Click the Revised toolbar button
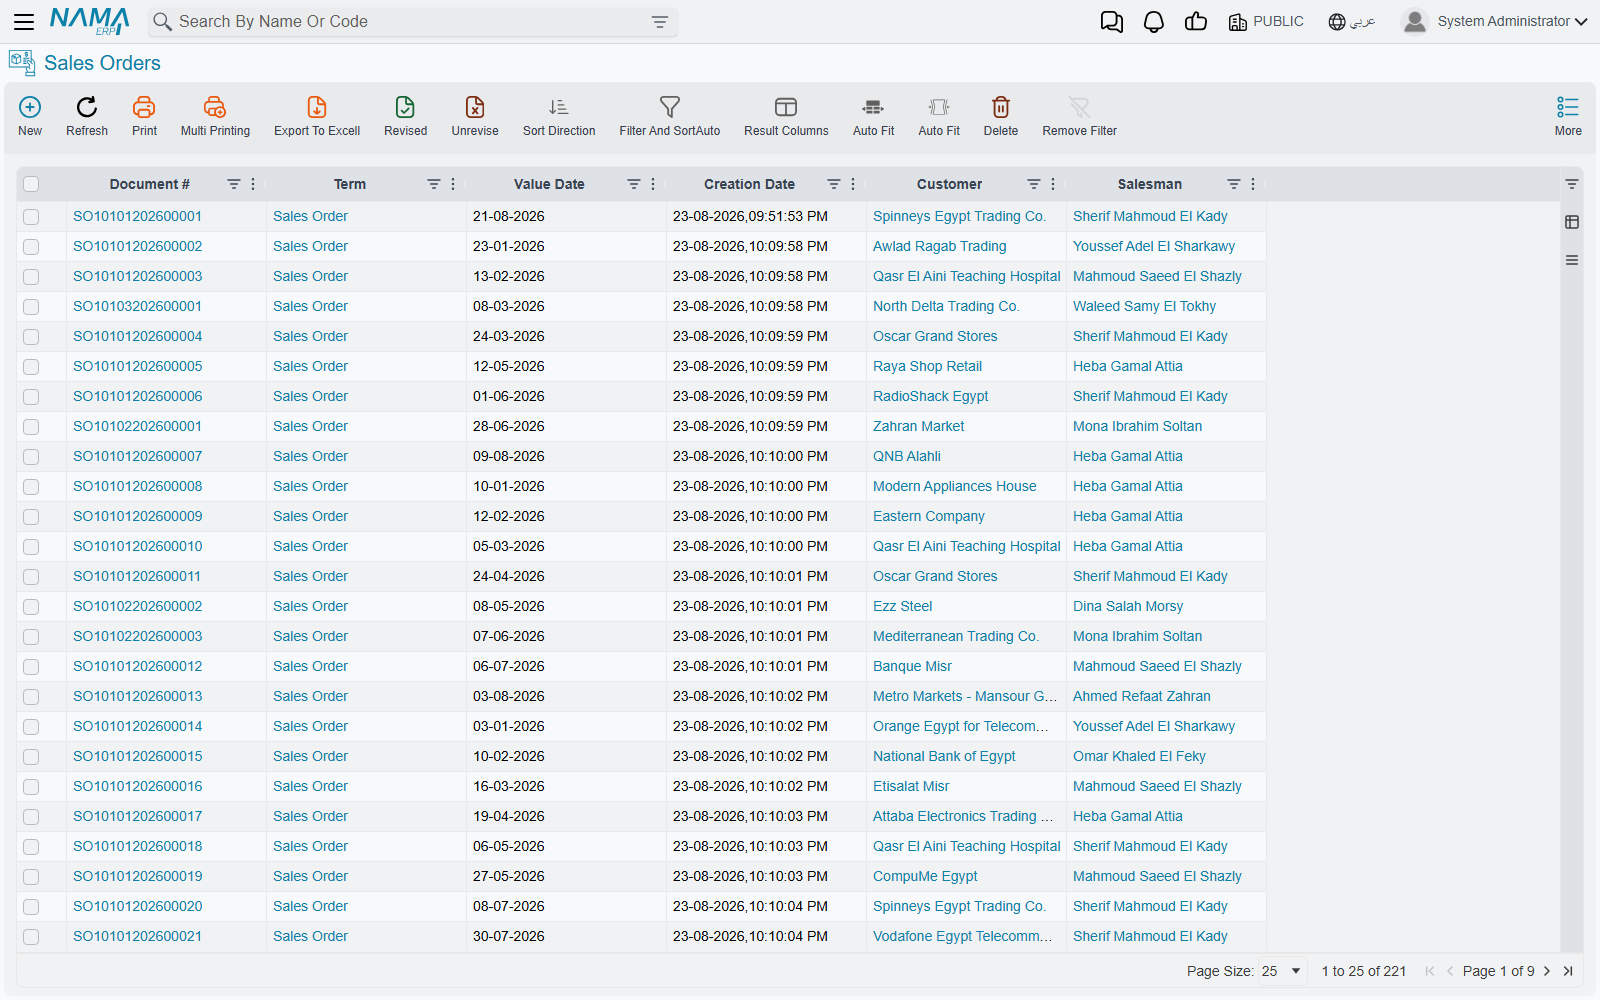This screenshot has height=1000, width=1600. coord(405,116)
